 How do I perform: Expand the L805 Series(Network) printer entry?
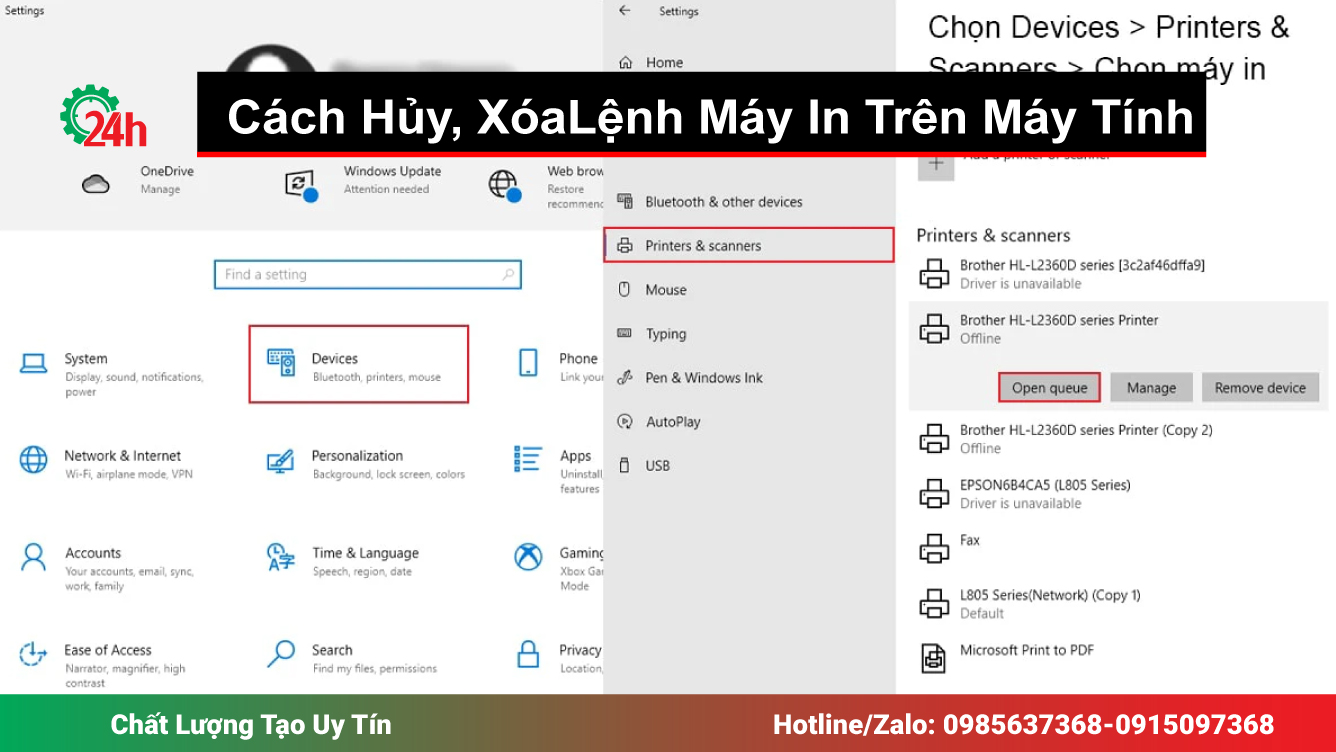(1100, 602)
